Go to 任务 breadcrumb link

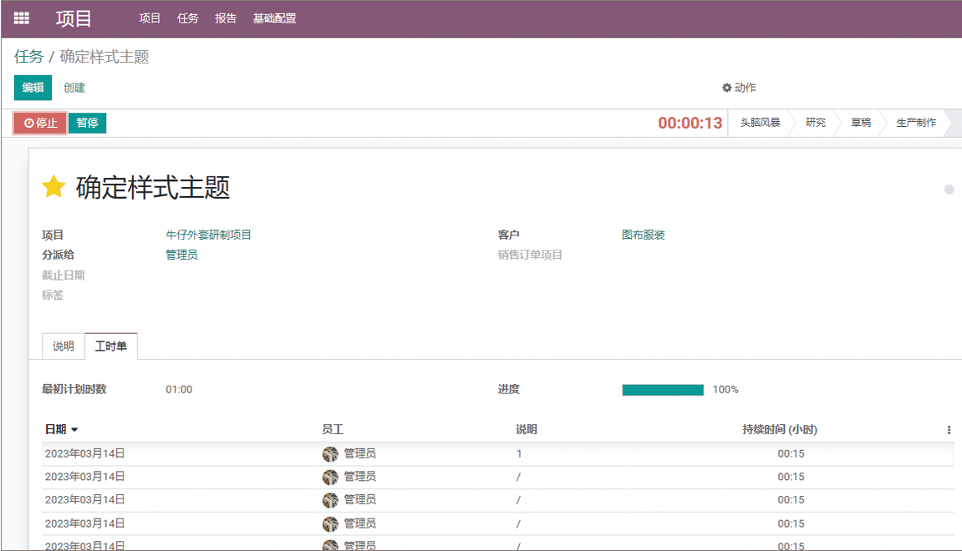click(x=29, y=57)
